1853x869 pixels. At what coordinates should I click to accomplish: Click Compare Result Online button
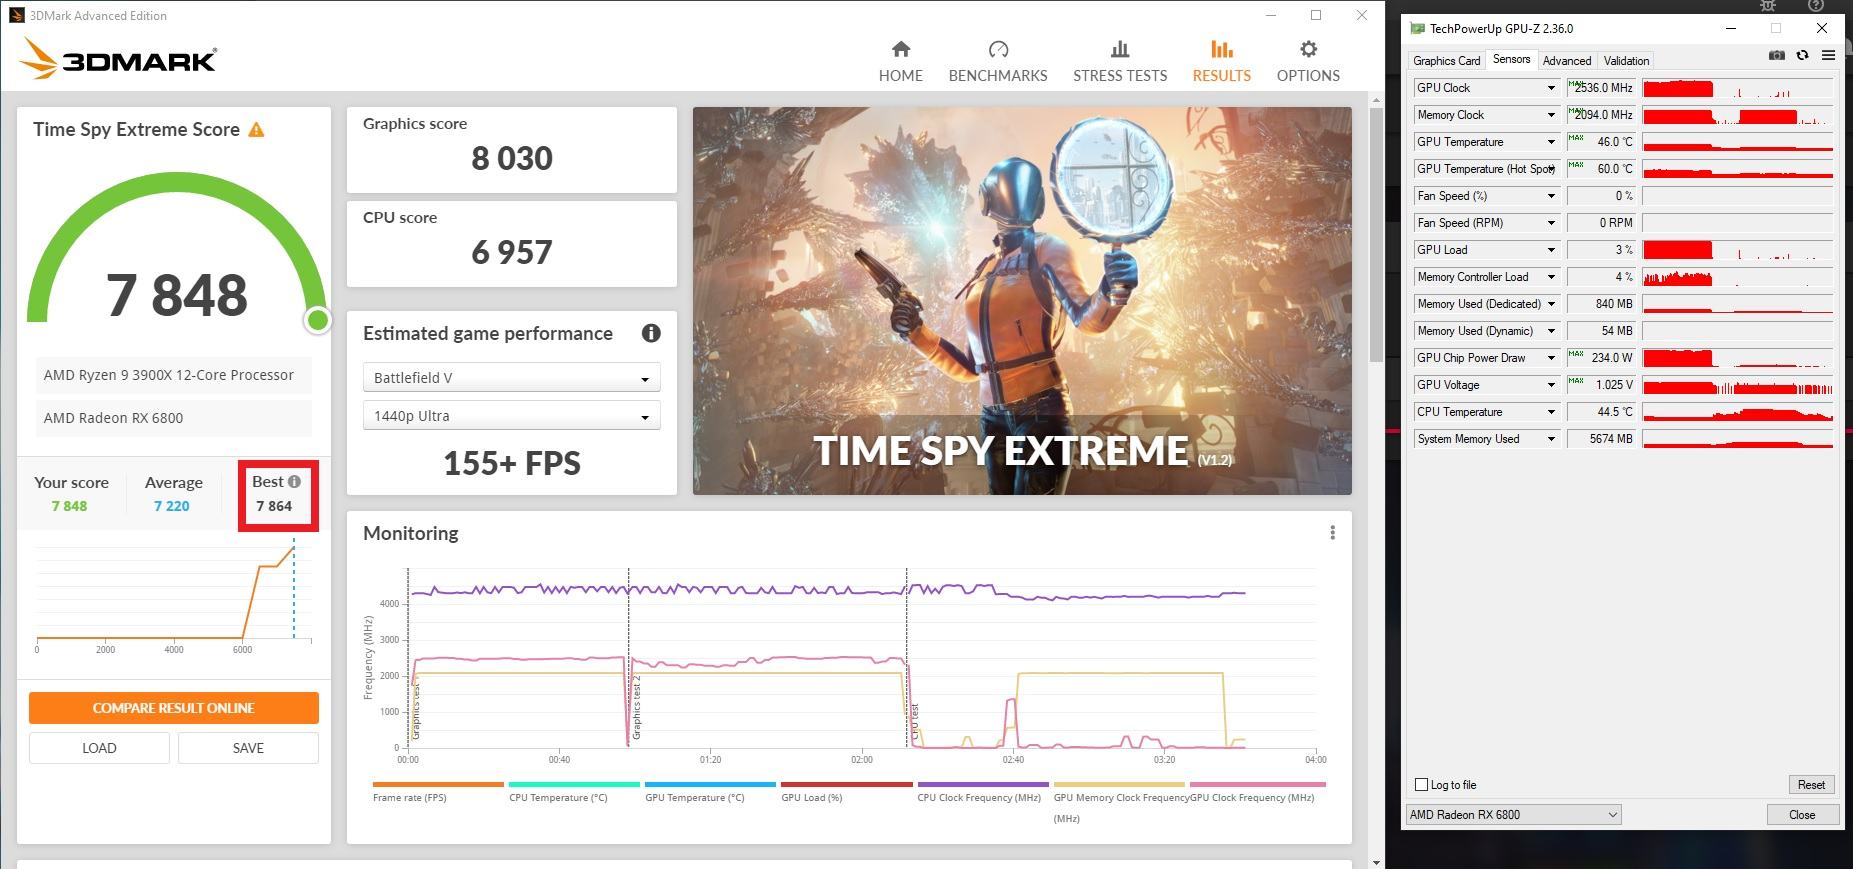click(x=174, y=708)
